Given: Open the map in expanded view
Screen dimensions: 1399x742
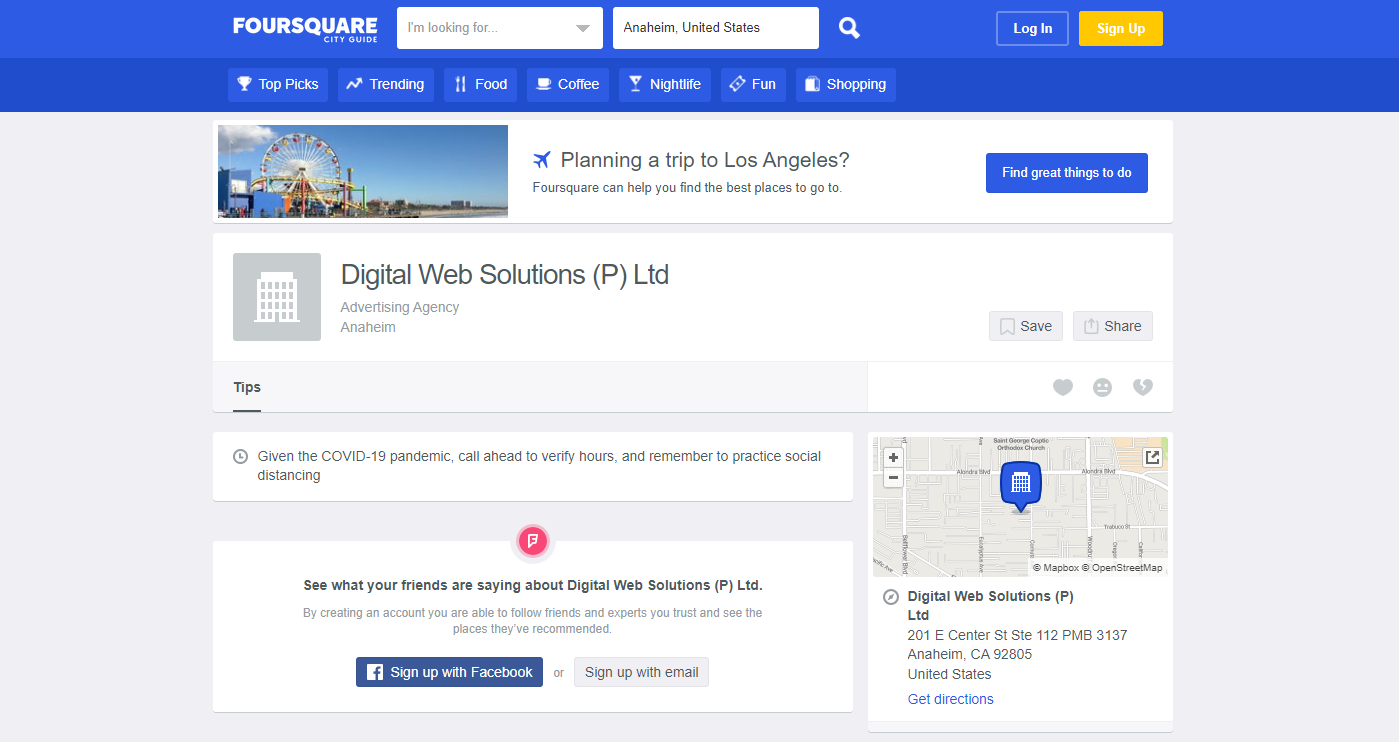Looking at the screenshot, I should coord(1152,458).
